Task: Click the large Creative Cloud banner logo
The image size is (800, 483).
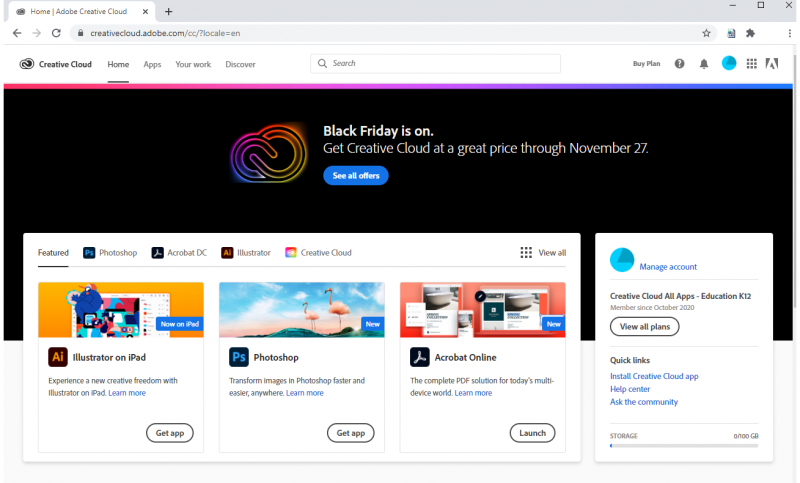Action: click(268, 153)
